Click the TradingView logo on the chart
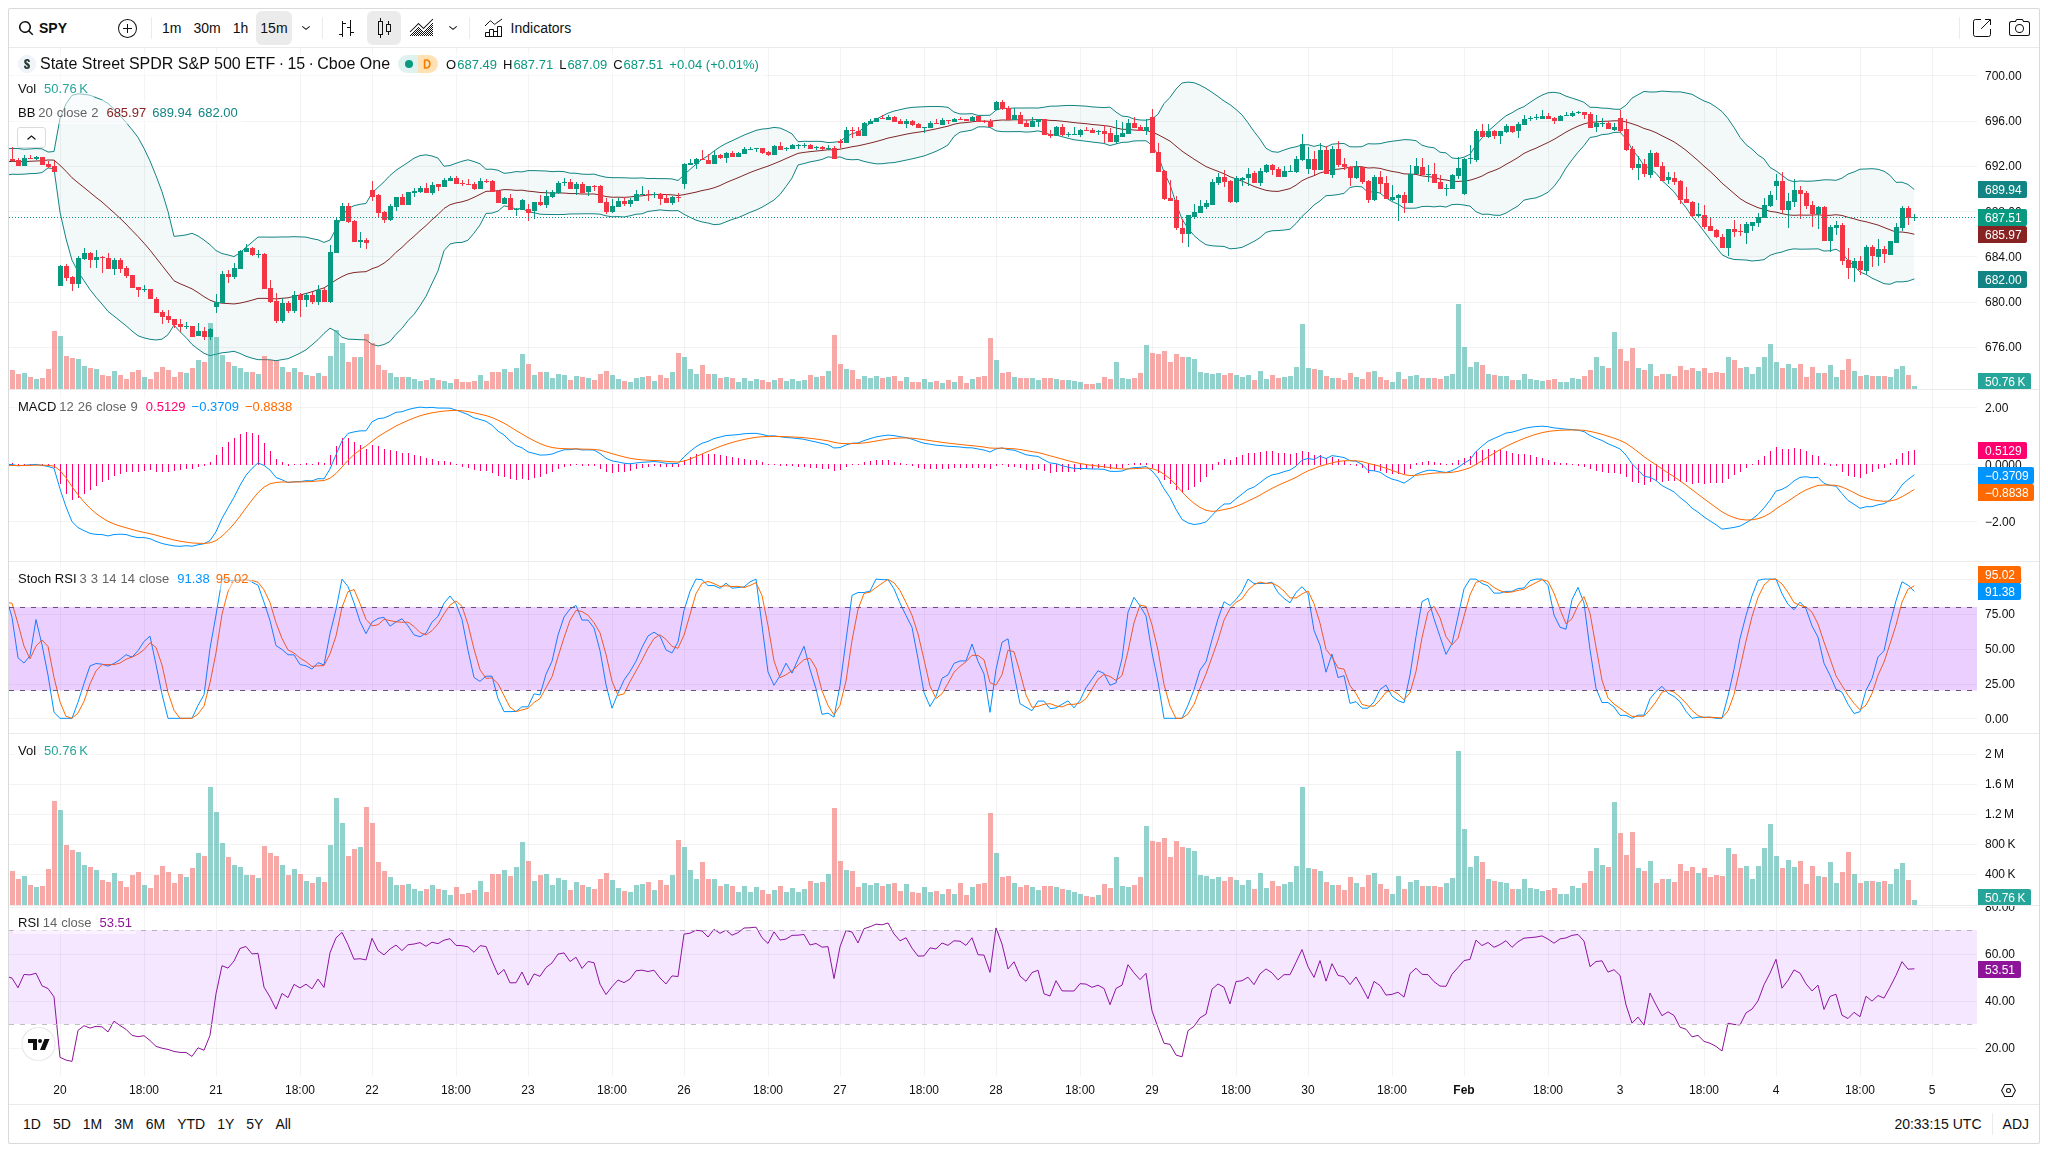This screenshot has height=1152, width=2048. [x=38, y=1044]
